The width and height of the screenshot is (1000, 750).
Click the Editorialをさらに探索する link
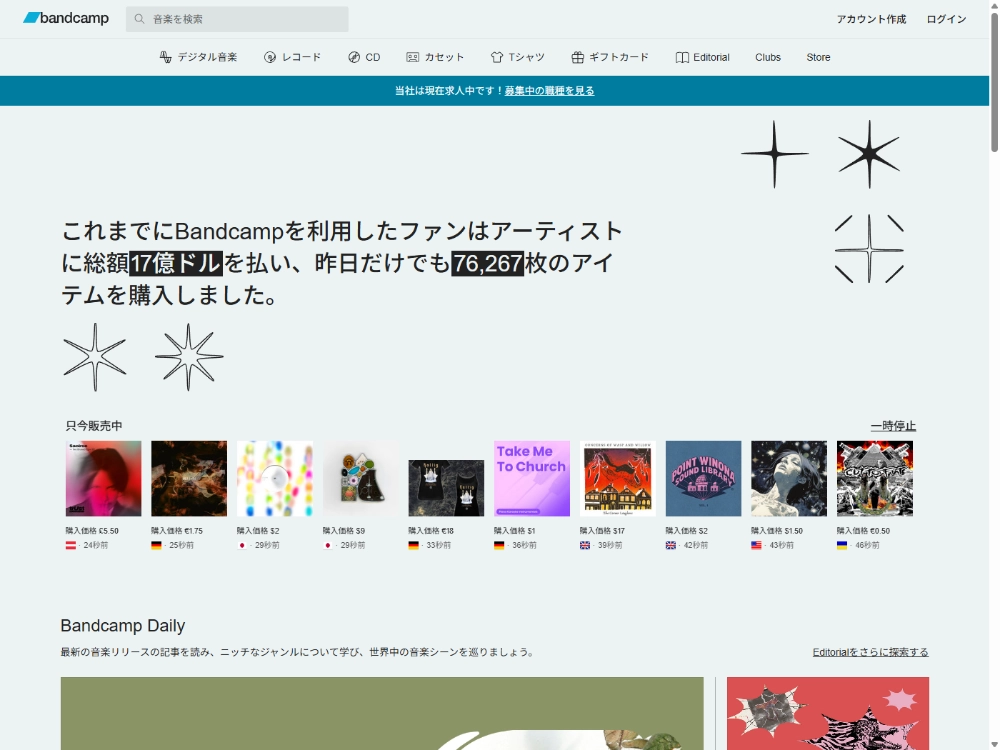pos(870,651)
